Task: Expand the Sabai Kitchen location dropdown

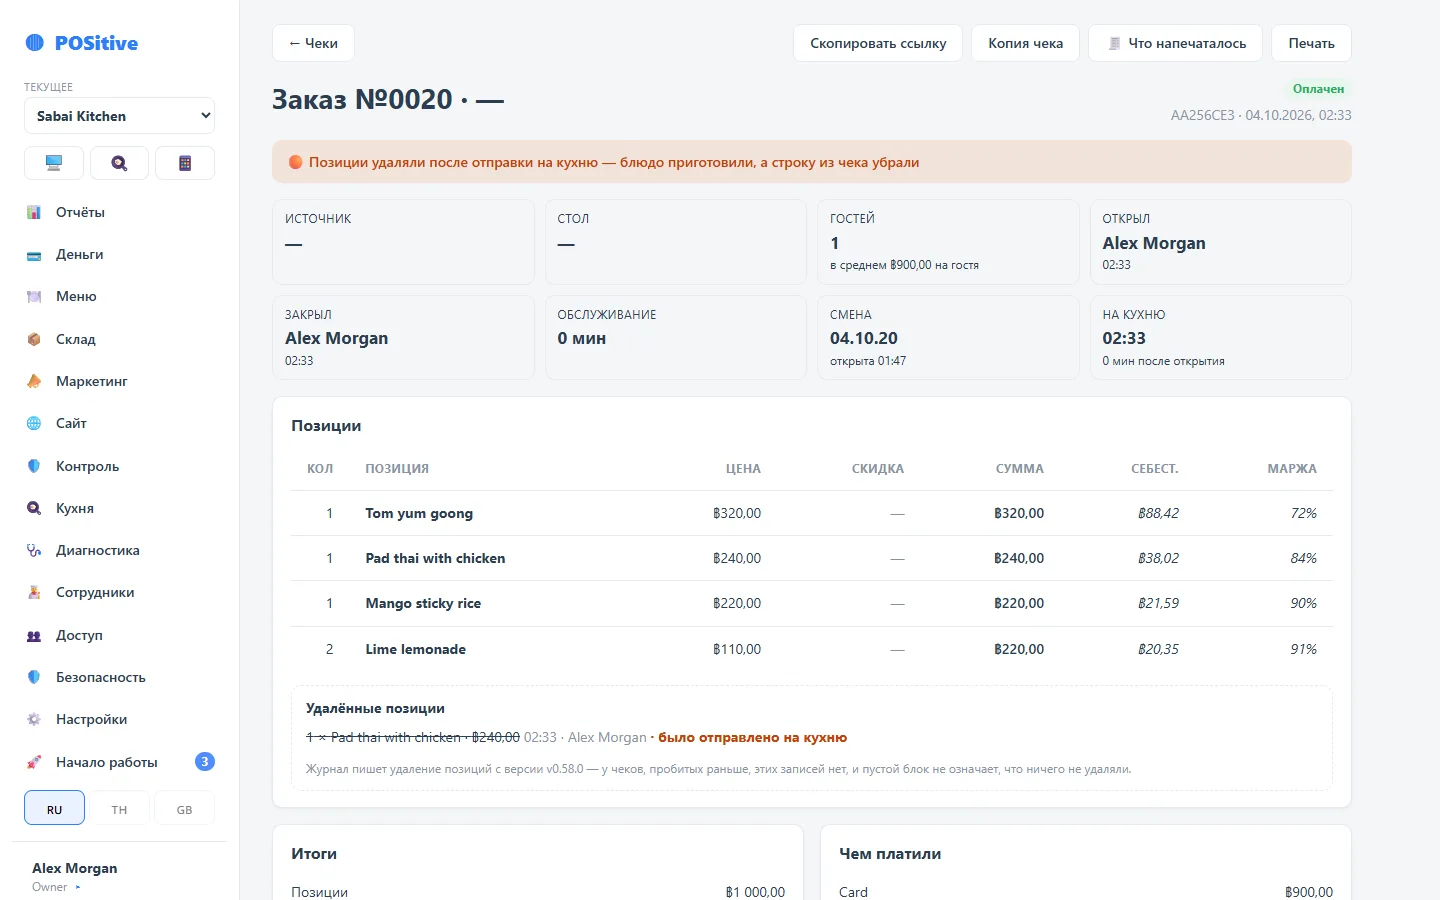Action: pyautogui.click(x=119, y=116)
